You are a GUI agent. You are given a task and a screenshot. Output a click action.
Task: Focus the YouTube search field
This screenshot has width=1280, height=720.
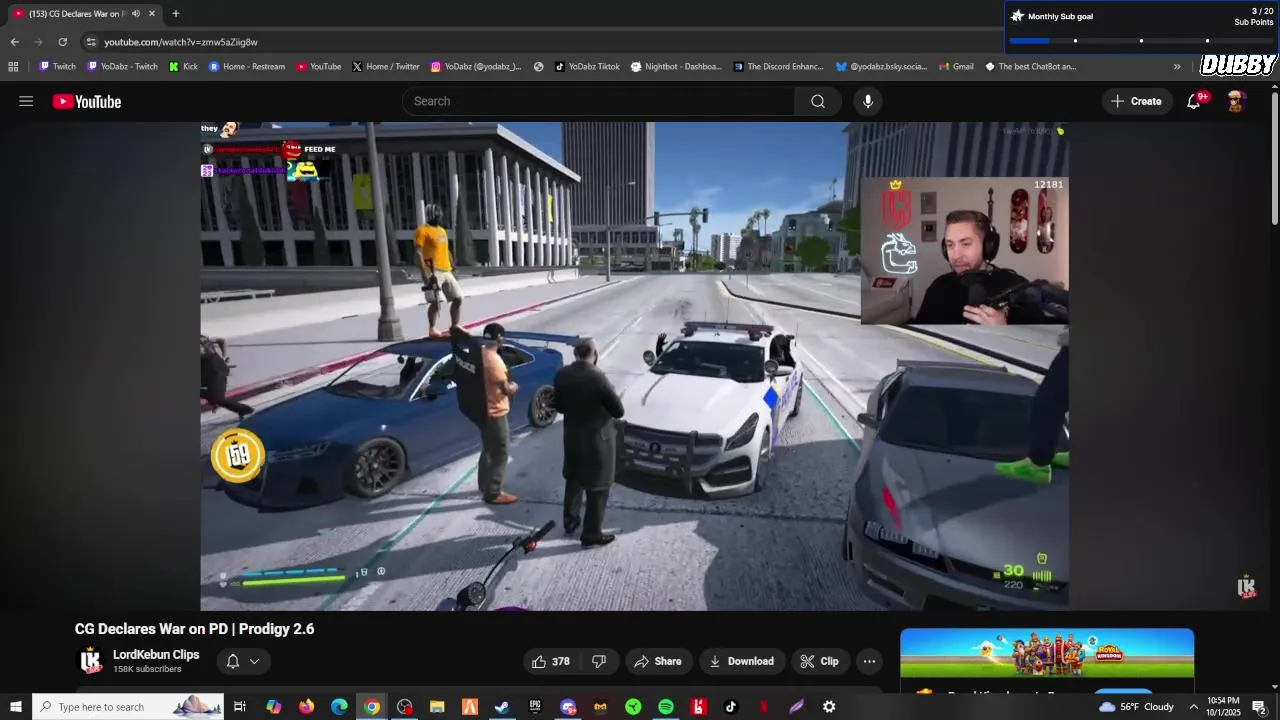click(x=598, y=101)
